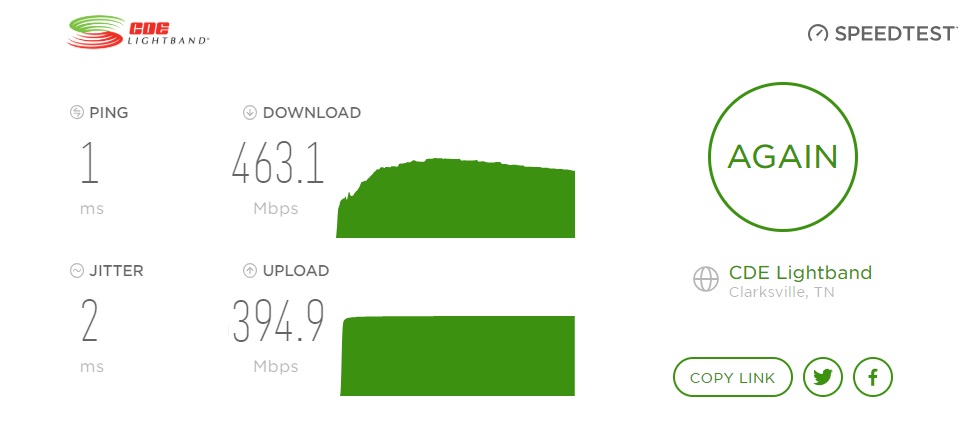Click the ping value of 1 ms
Image resolution: width=973 pixels, height=433 pixels.
90,163
